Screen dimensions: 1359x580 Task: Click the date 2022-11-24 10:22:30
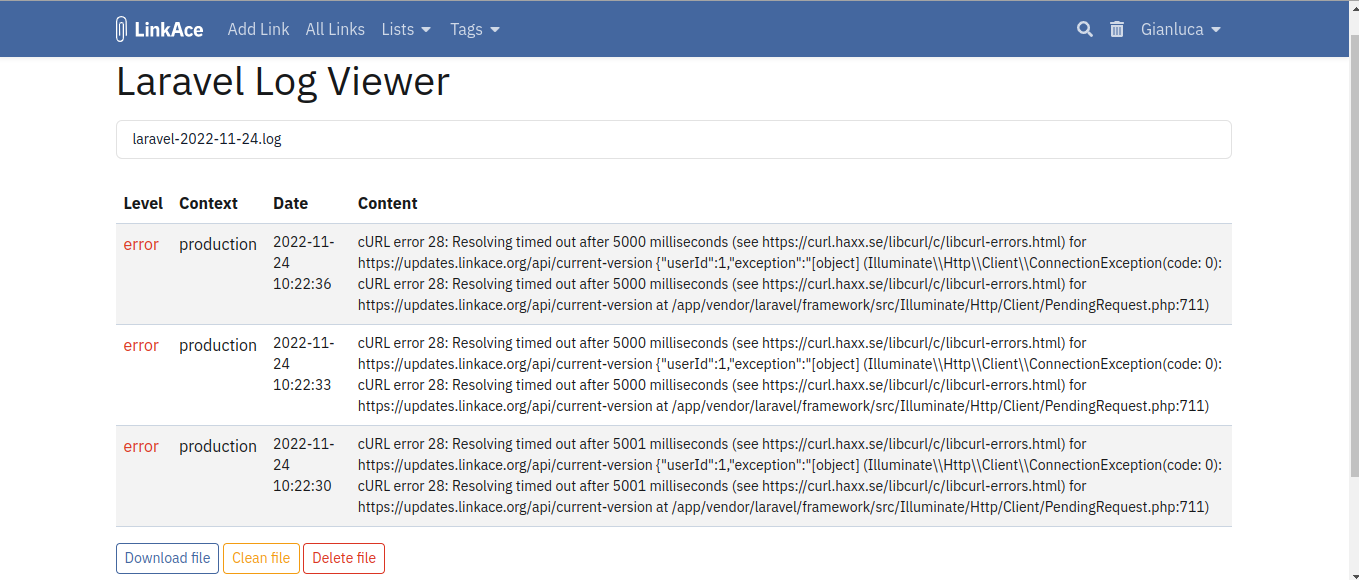point(304,465)
